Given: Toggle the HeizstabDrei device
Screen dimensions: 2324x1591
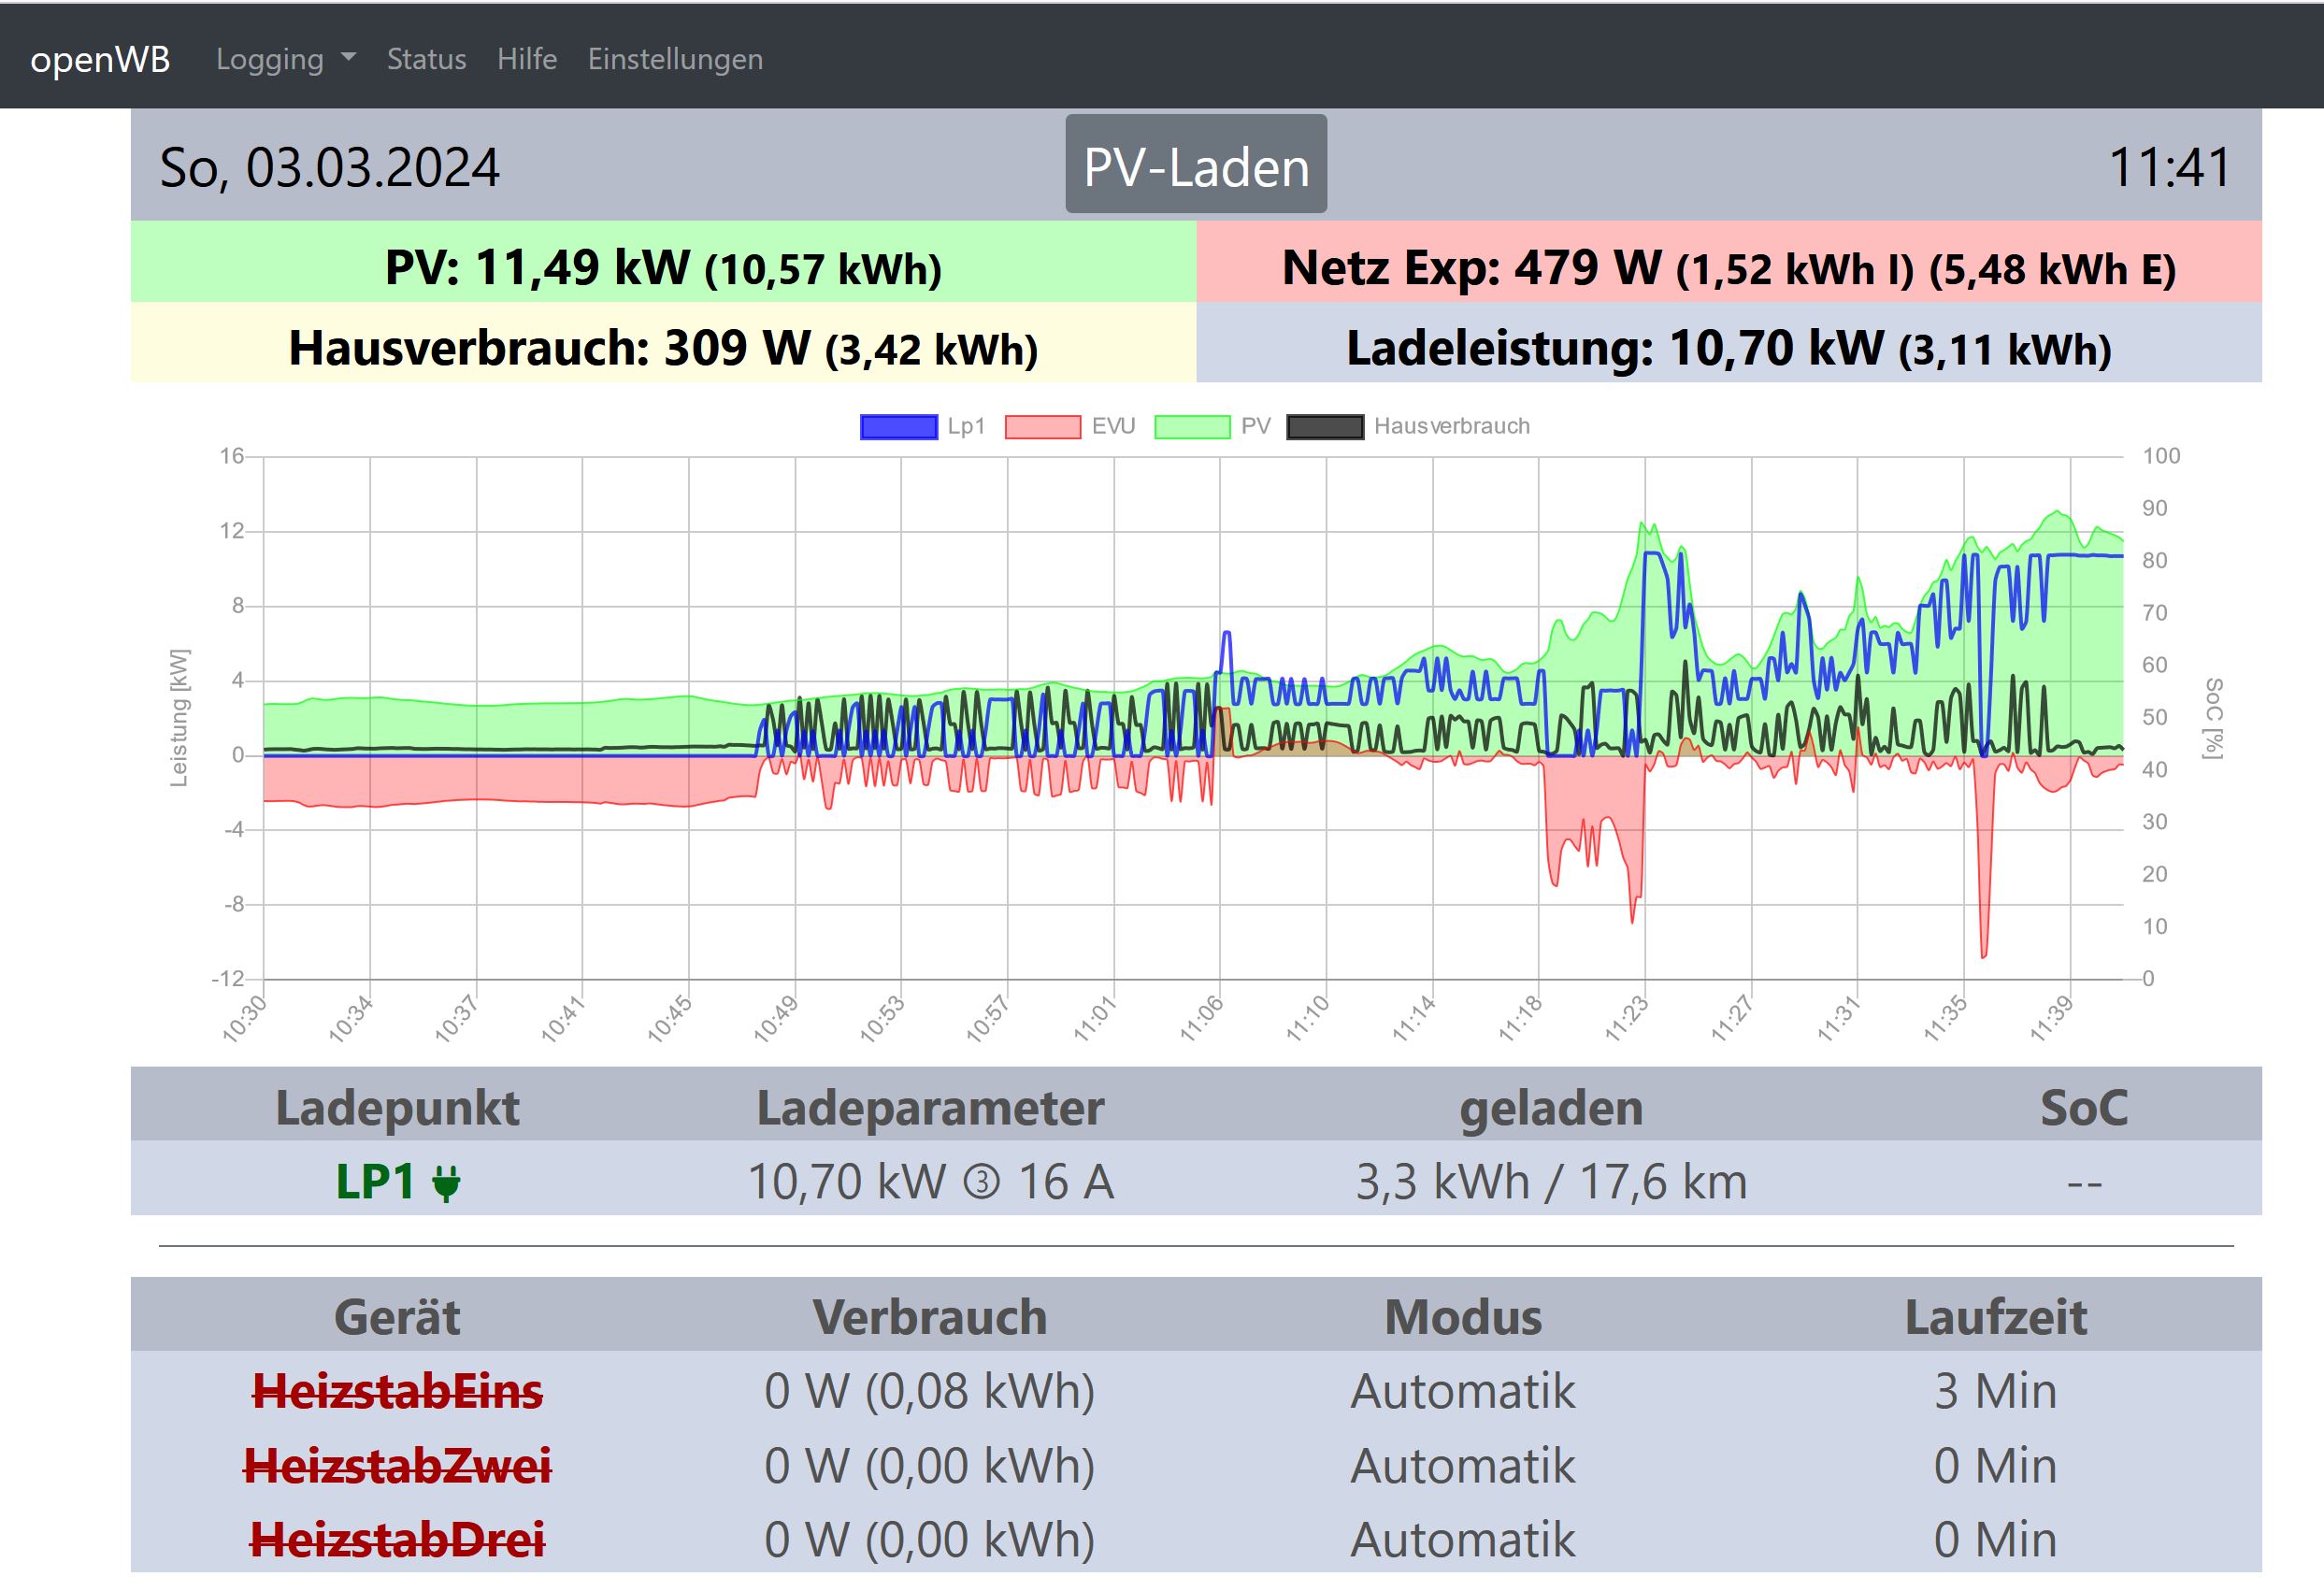Looking at the screenshot, I should click(x=397, y=1540).
